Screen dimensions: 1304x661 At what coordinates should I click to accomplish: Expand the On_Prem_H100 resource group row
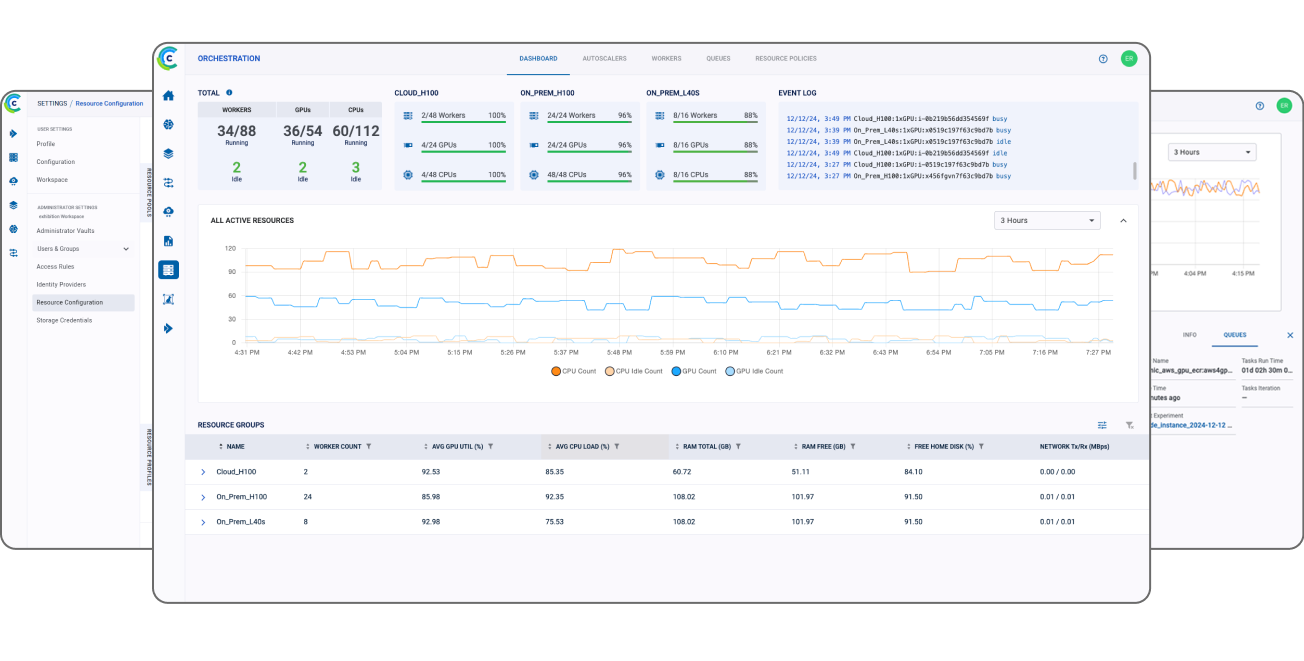click(x=203, y=496)
